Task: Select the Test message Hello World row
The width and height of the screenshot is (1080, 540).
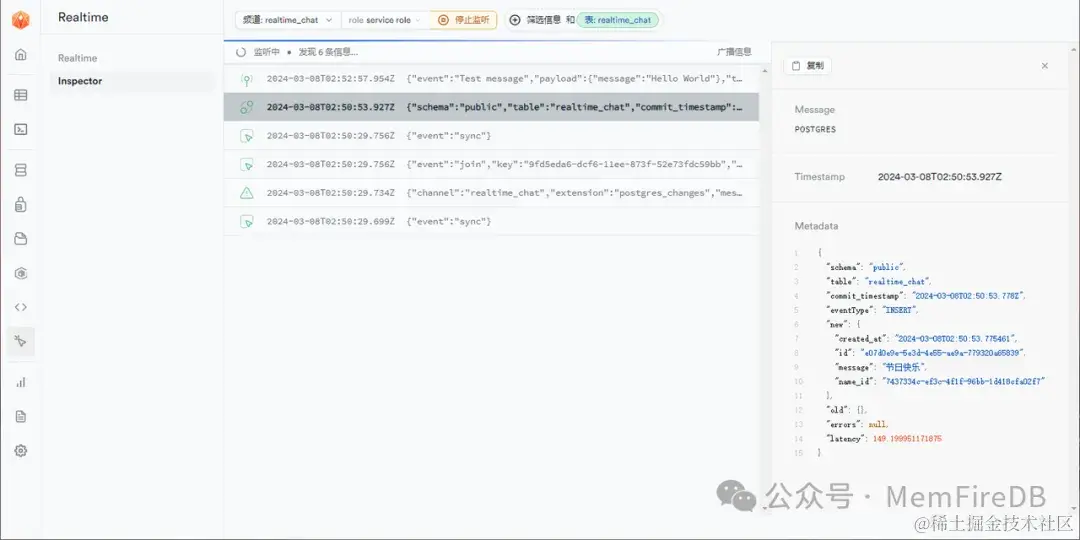Action: pos(491,79)
